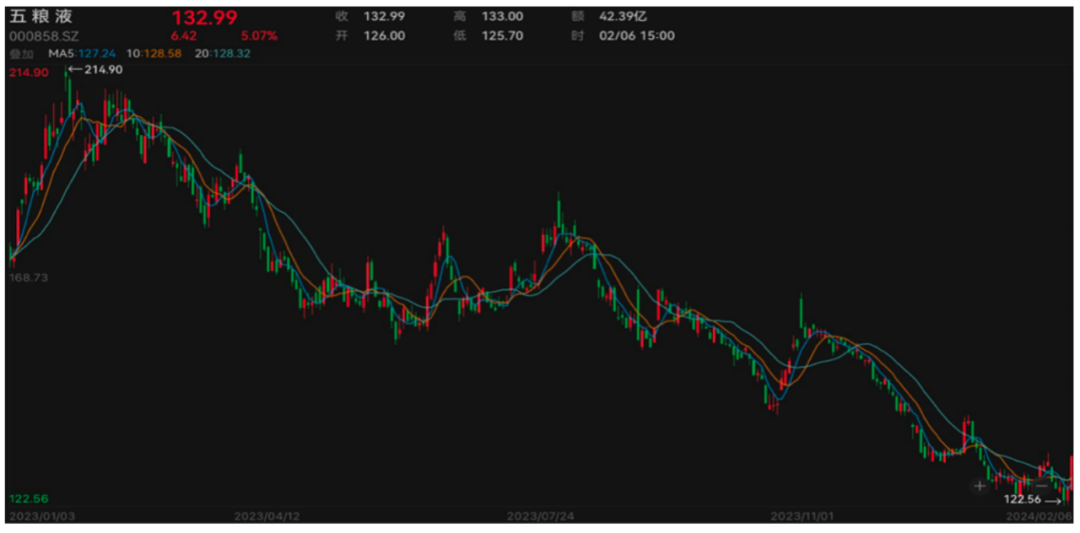Image resolution: width=1080 pixels, height=533 pixels.
Task: Click the 2024/02/06 end date label
Action: 1038,516
